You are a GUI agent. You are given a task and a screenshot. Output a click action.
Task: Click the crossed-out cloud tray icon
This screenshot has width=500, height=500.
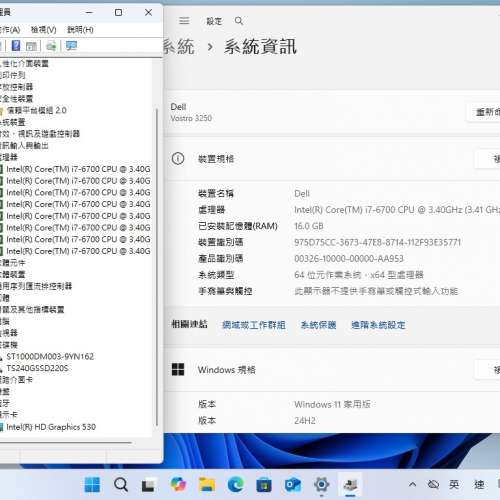(433, 484)
